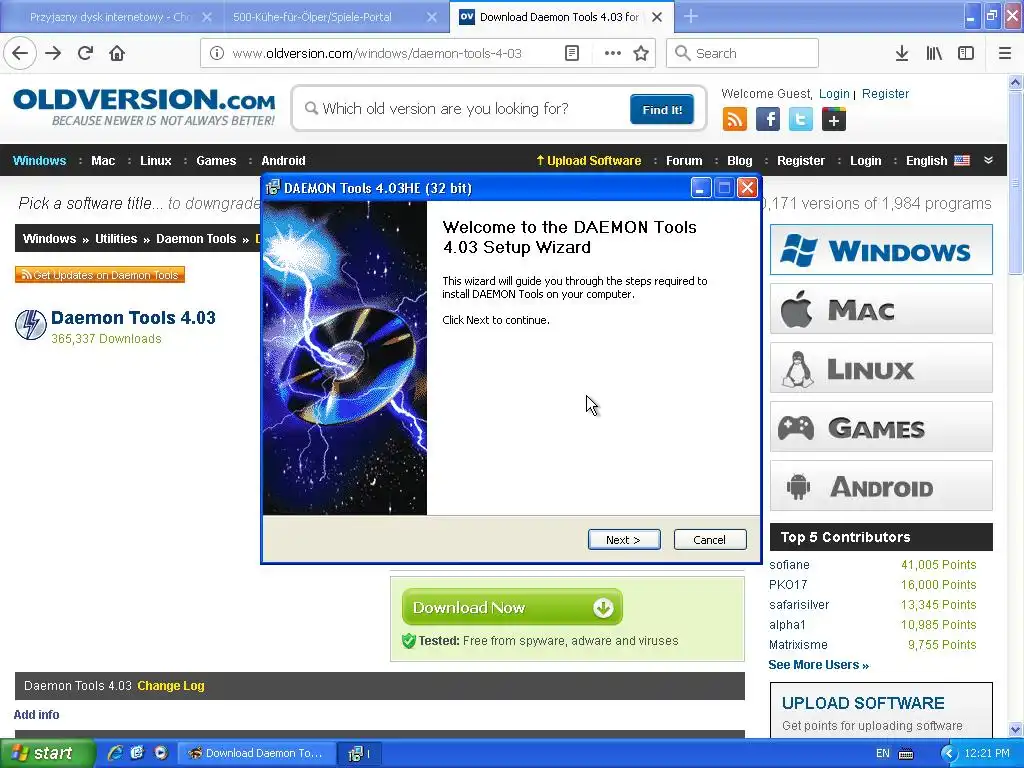The width and height of the screenshot is (1024, 768).
Task: Open the large Windows category banner
Action: 881,250
